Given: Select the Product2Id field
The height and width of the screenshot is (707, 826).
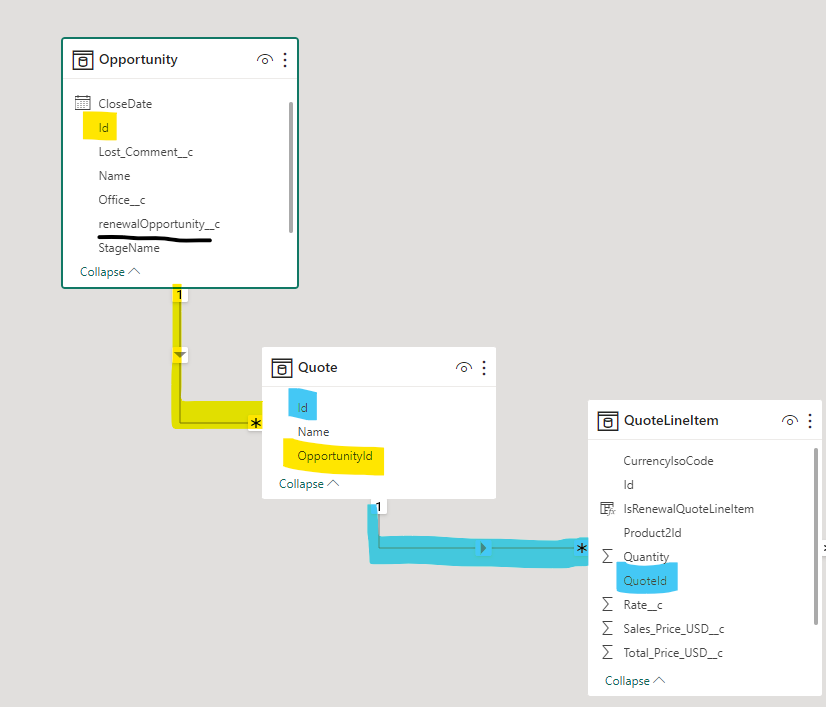Looking at the screenshot, I should (x=652, y=533).
